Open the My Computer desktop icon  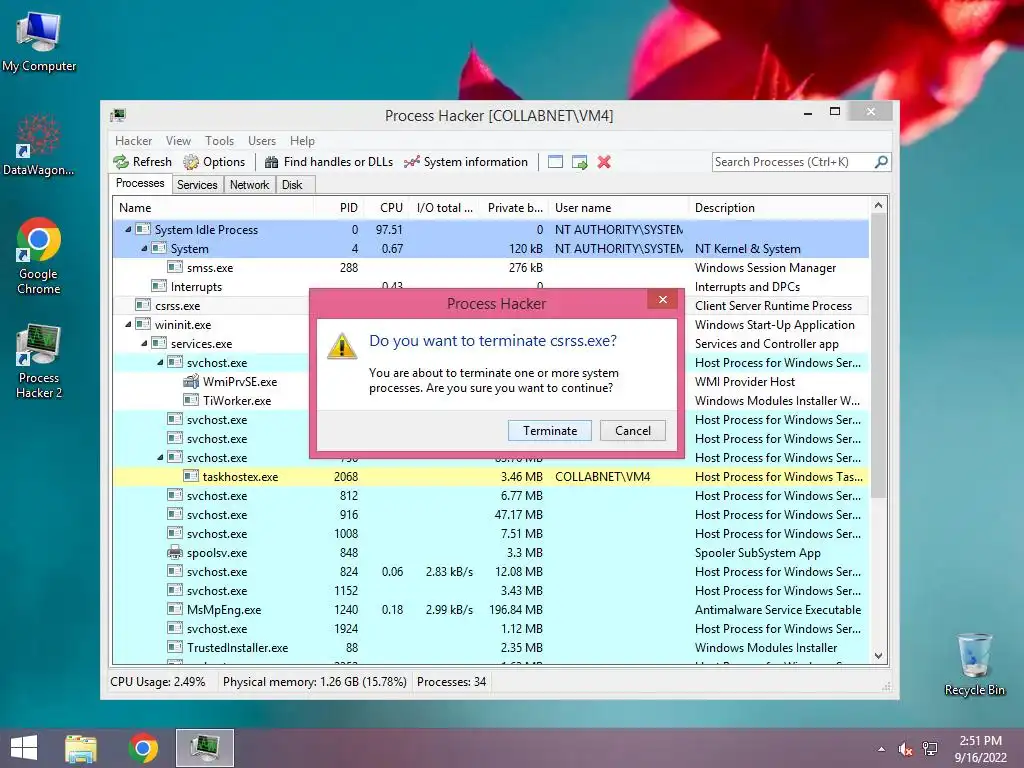tap(39, 40)
